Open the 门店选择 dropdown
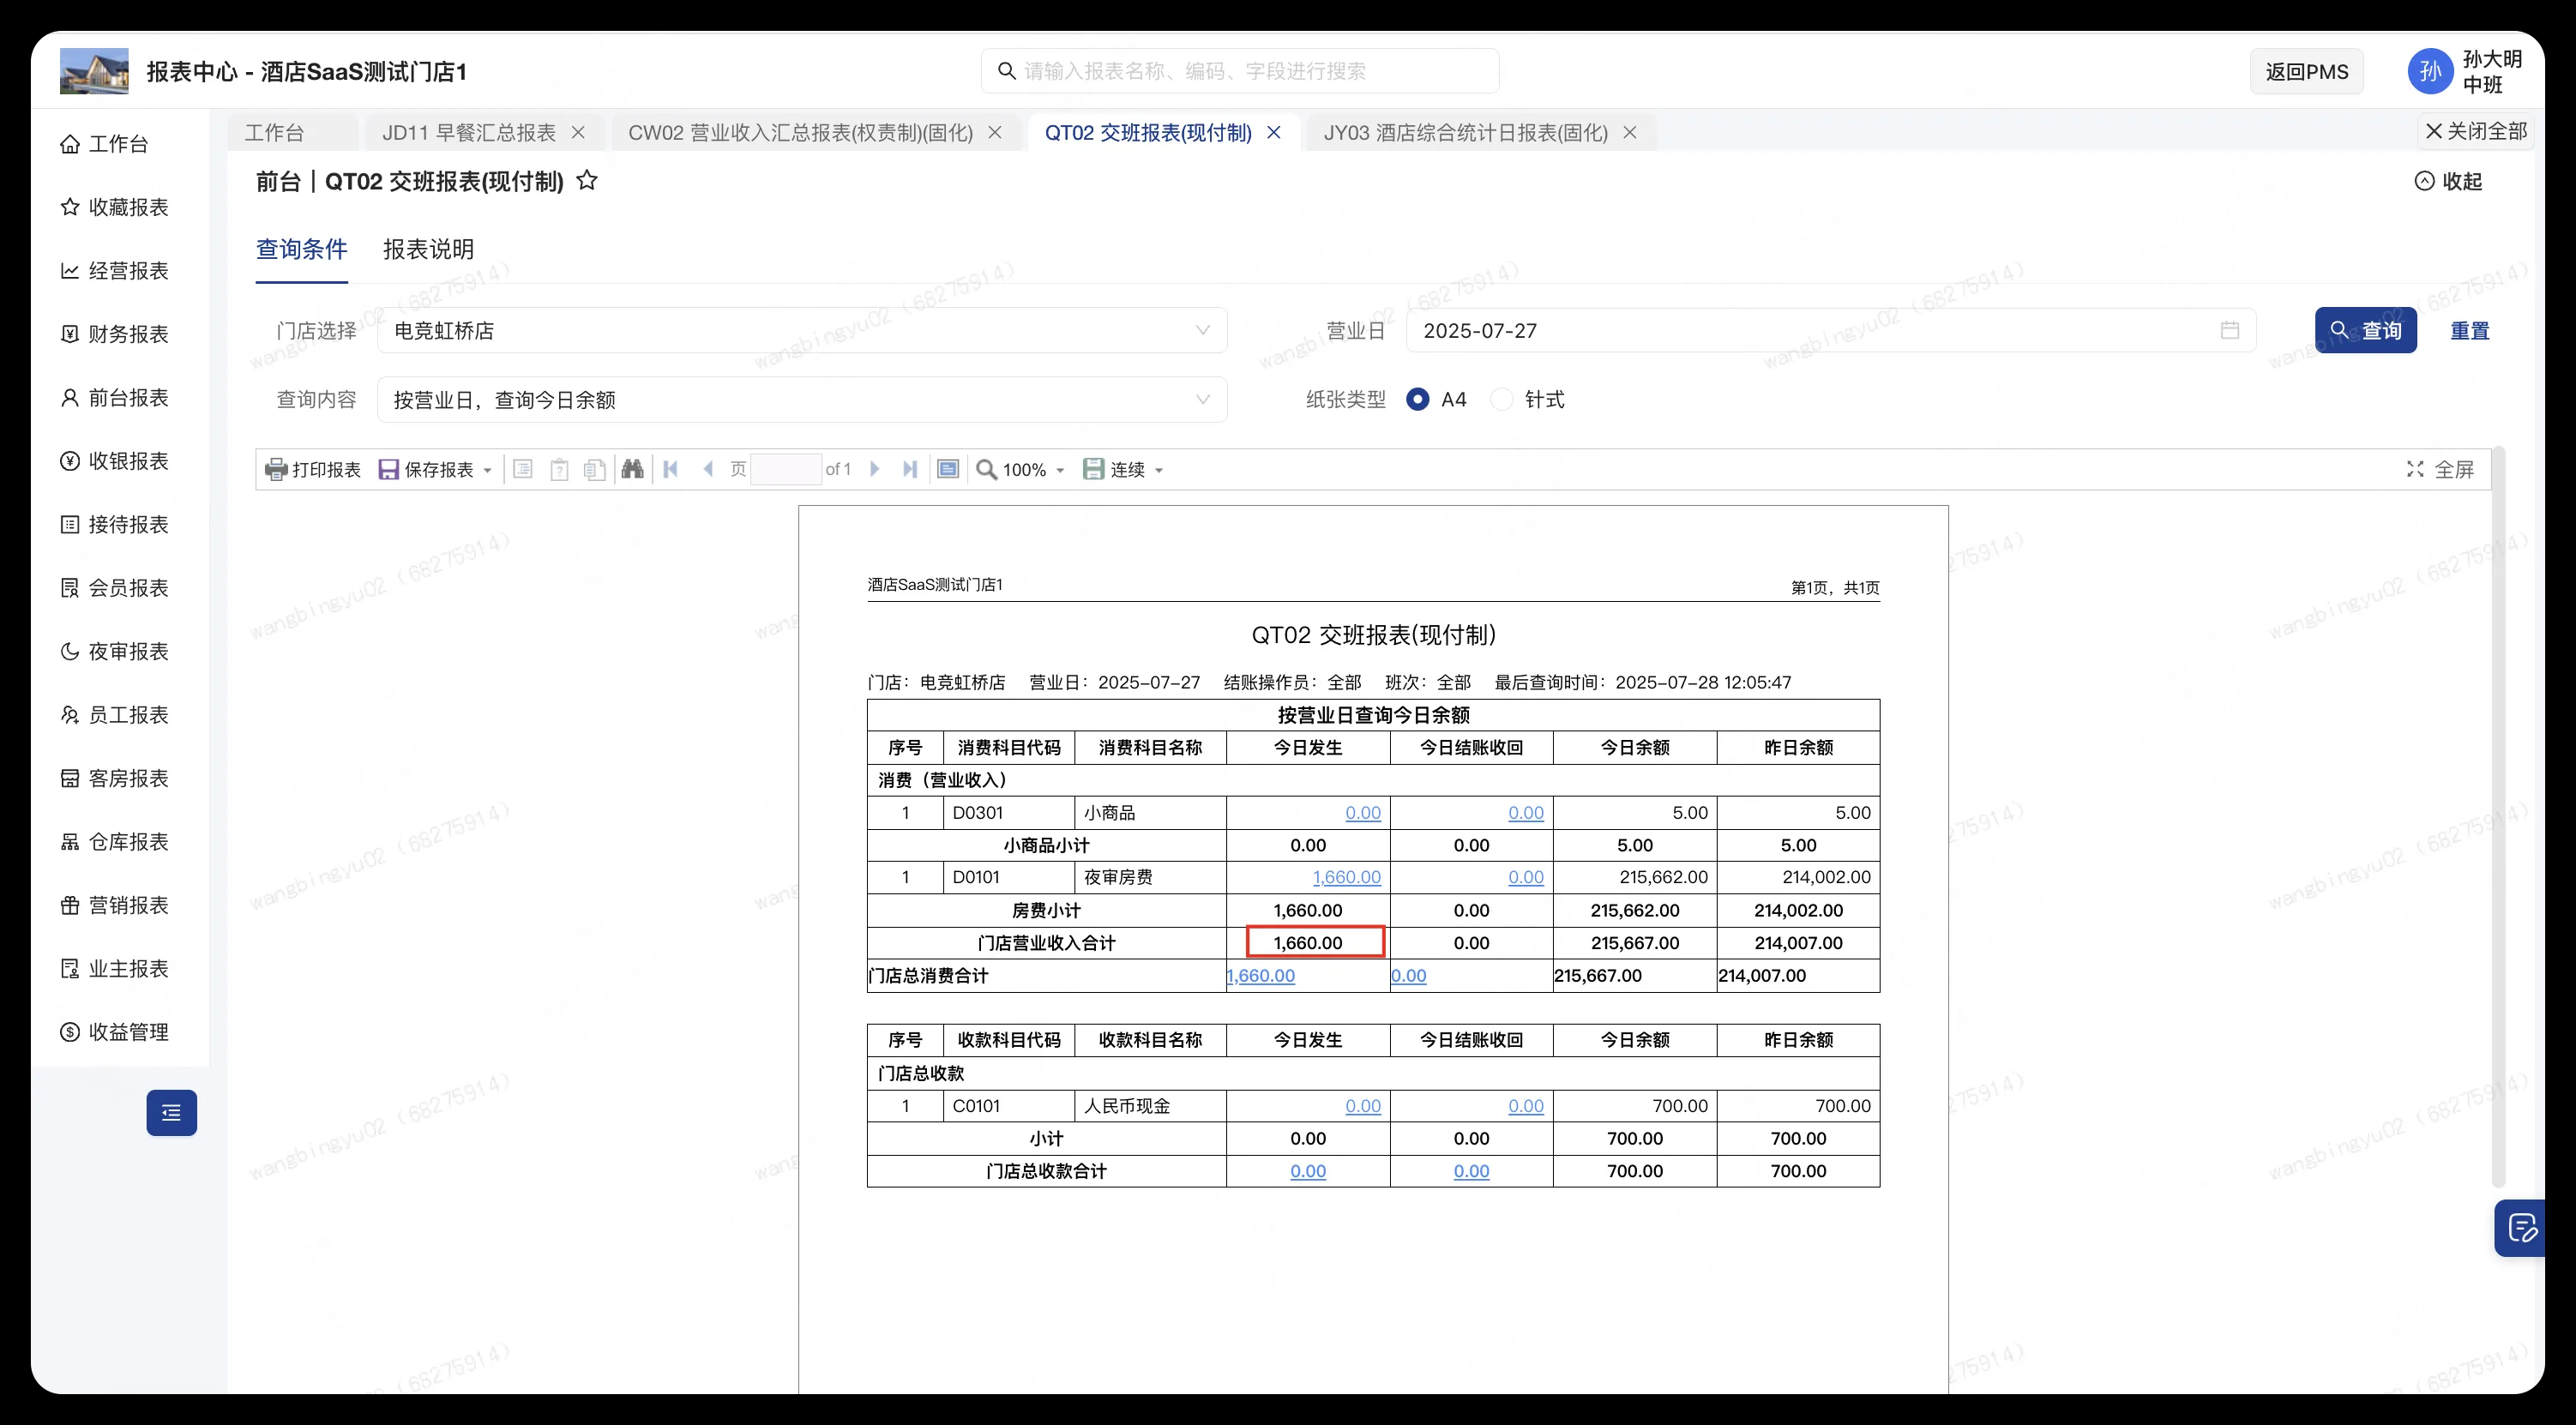 point(802,330)
